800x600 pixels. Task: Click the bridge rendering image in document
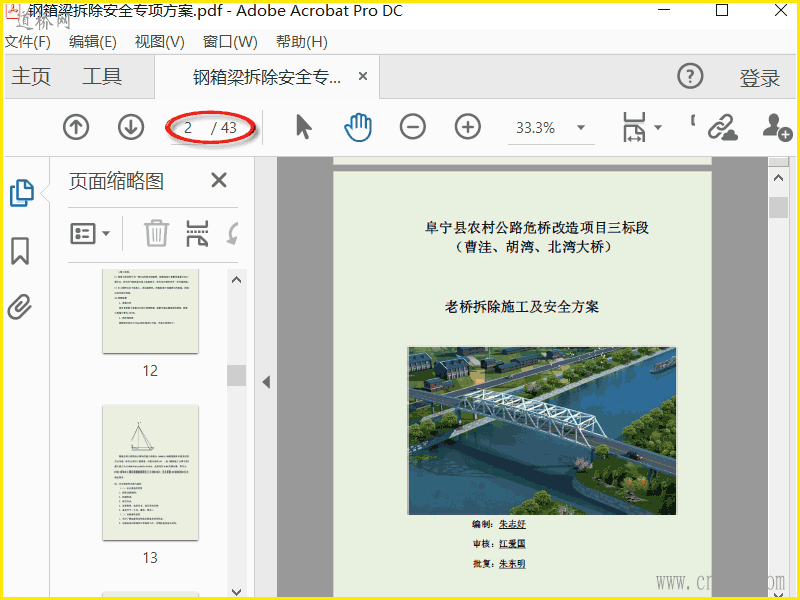[542, 431]
